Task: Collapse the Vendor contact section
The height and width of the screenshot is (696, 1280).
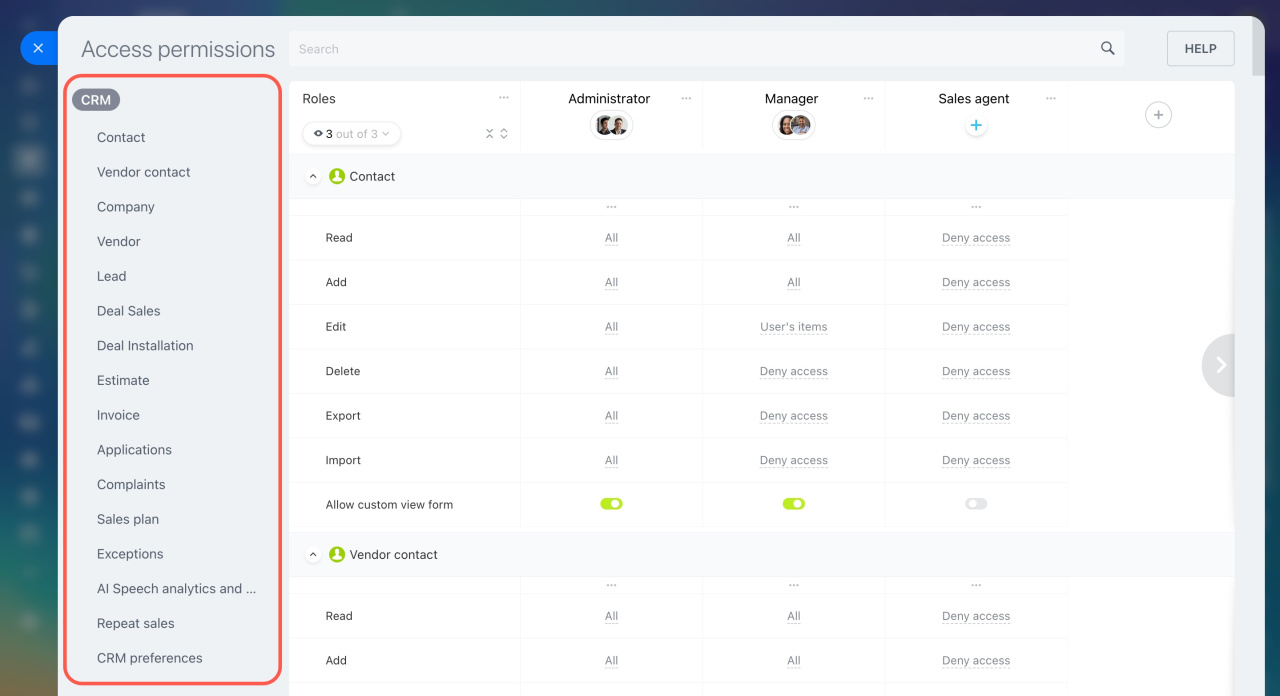Action: point(313,554)
